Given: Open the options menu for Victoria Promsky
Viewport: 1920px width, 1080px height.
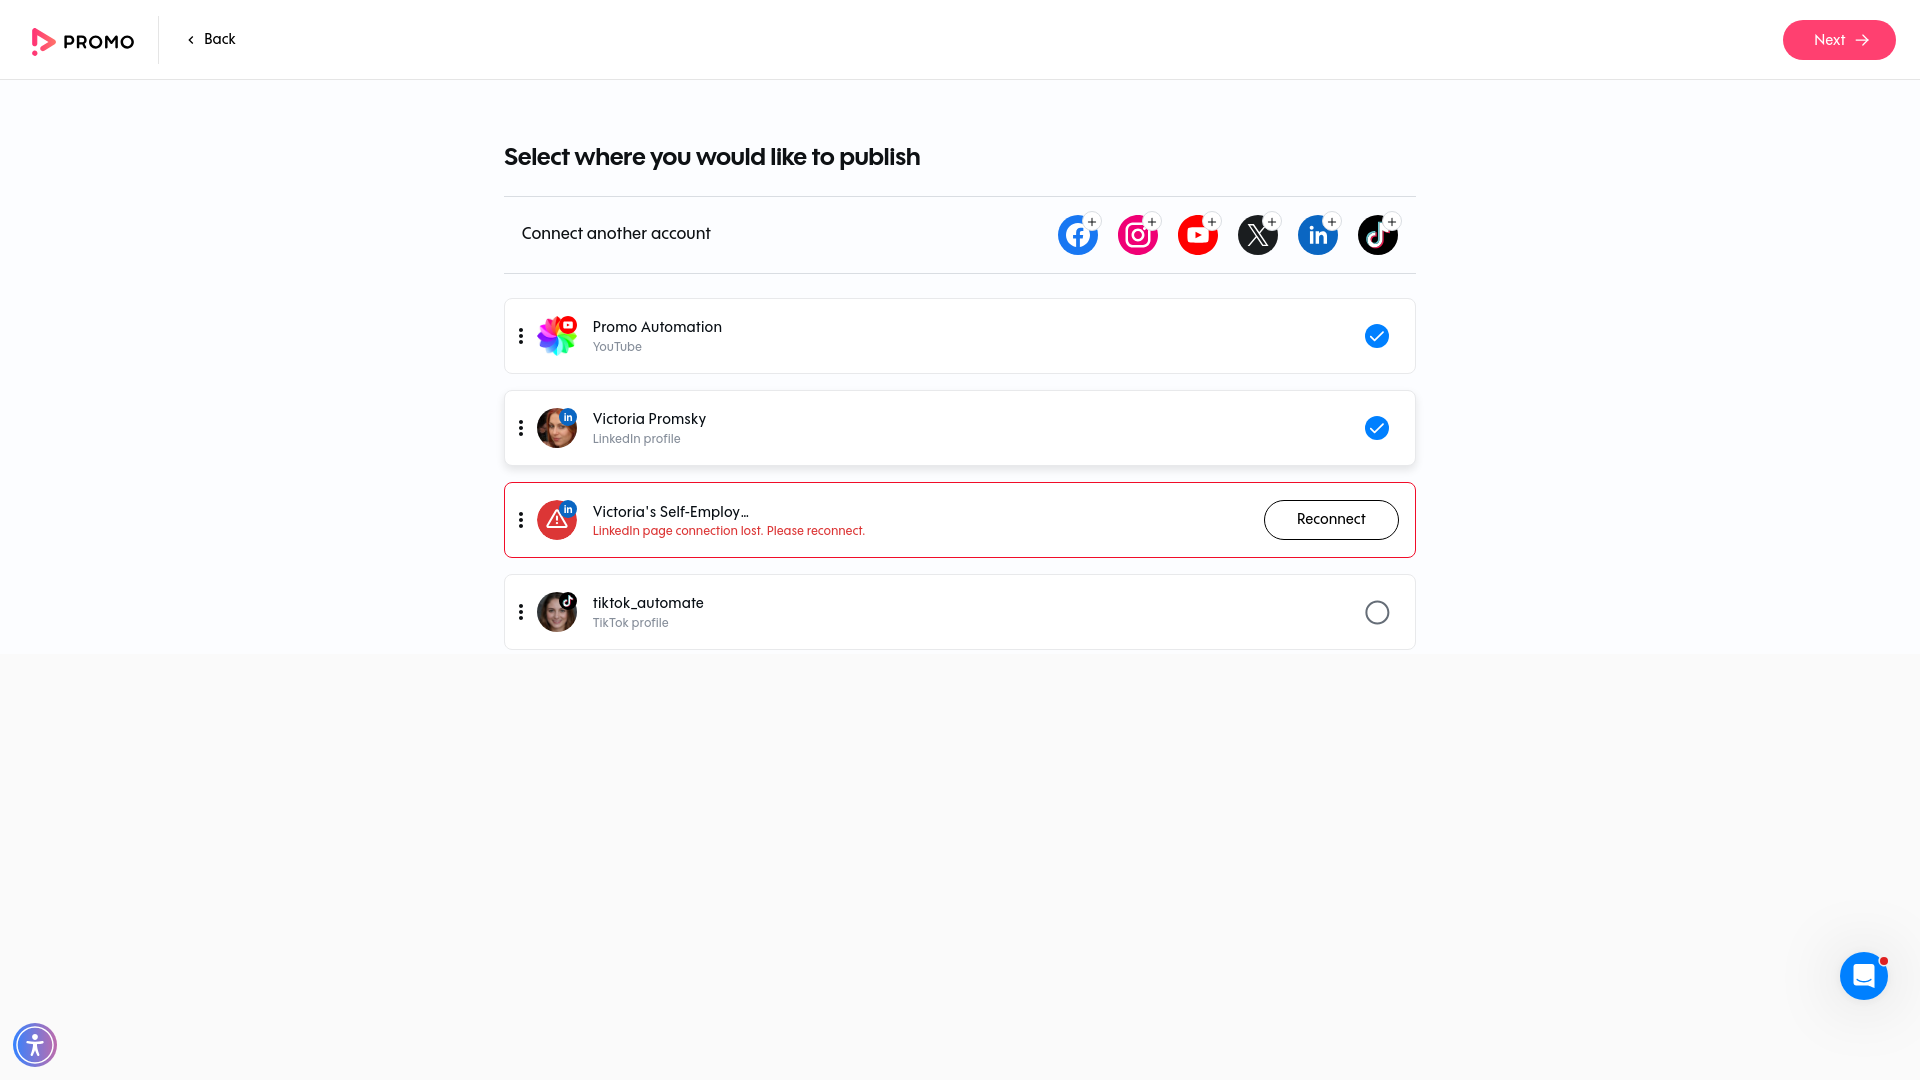Looking at the screenshot, I should 520,428.
